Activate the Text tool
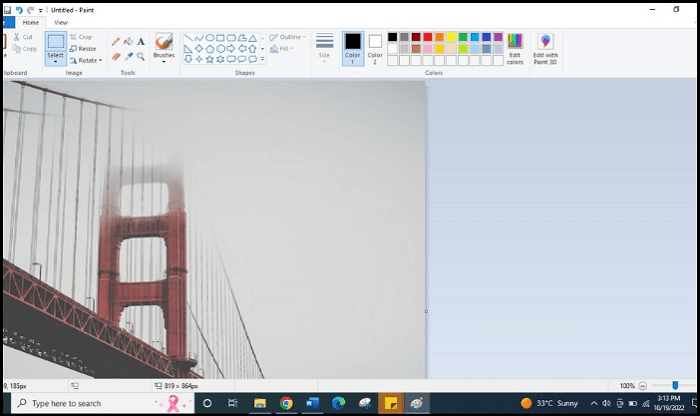700x416 pixels. [x=141, y=42]
